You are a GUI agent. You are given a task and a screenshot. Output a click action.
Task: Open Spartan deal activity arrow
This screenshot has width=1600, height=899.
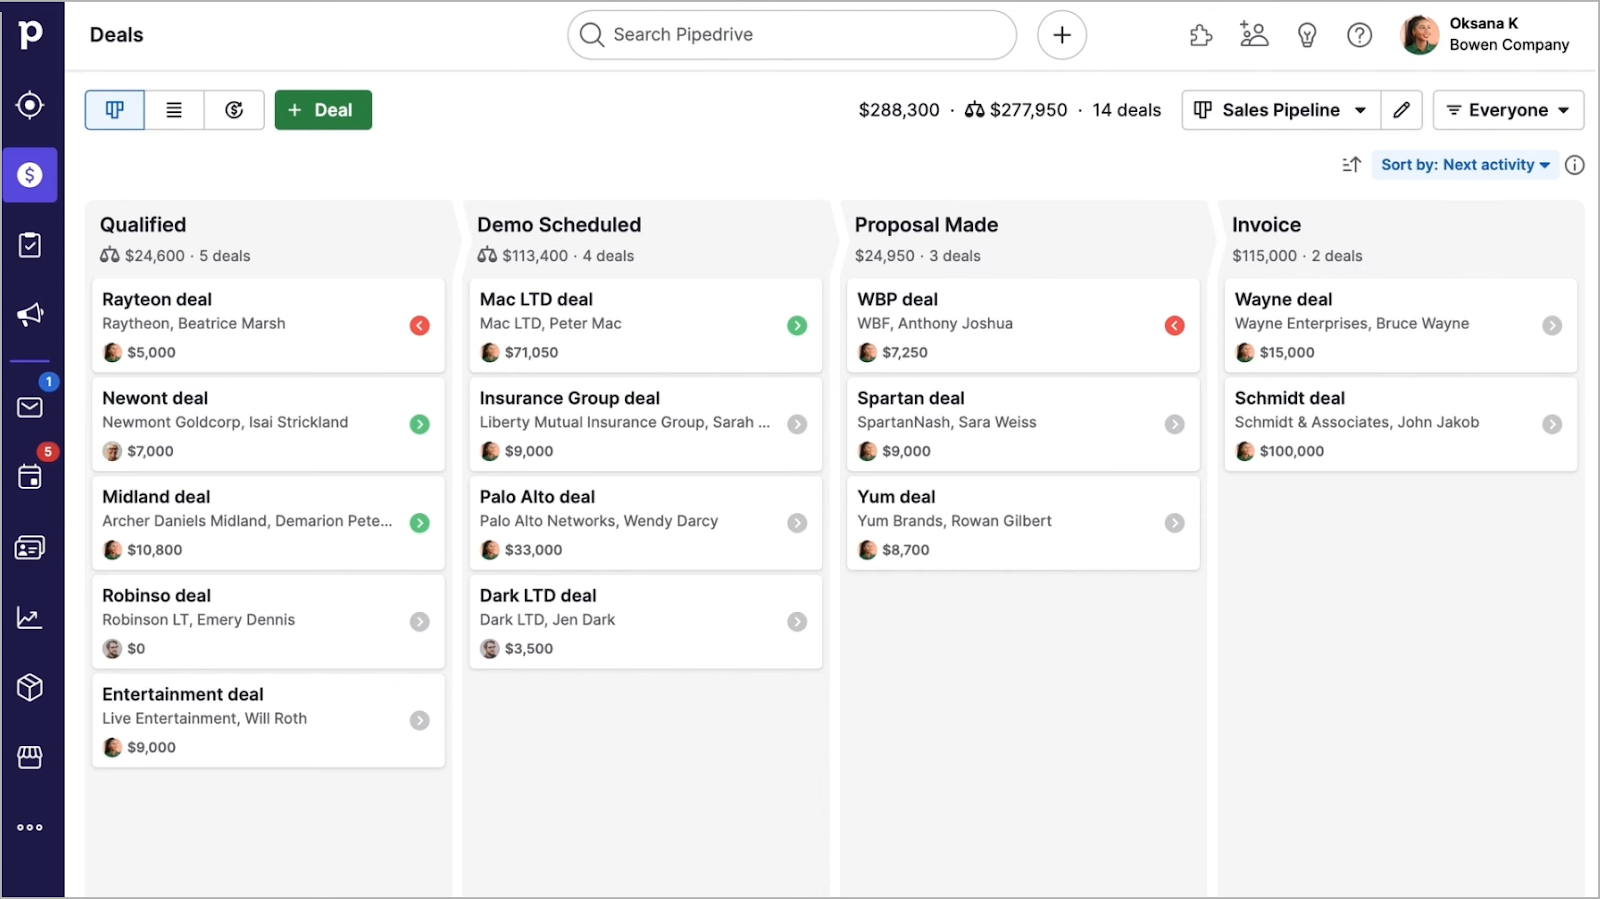coord(1175,424)
